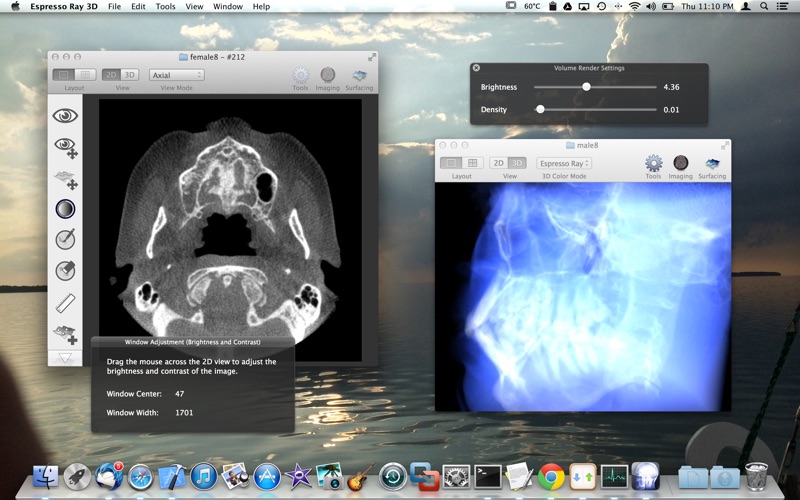Viewport: 800px width, 500px height.
Task: Launch Google Chrome from the Dock
Action: (x=551, y=477)
